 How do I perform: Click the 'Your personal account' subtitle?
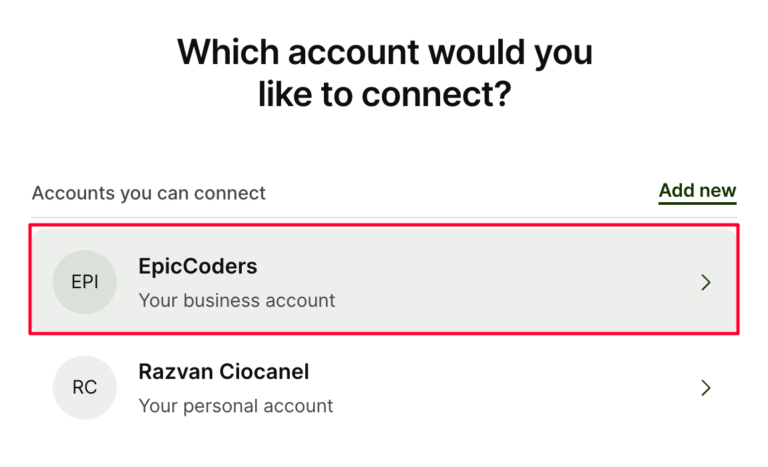tap(235, 406)
